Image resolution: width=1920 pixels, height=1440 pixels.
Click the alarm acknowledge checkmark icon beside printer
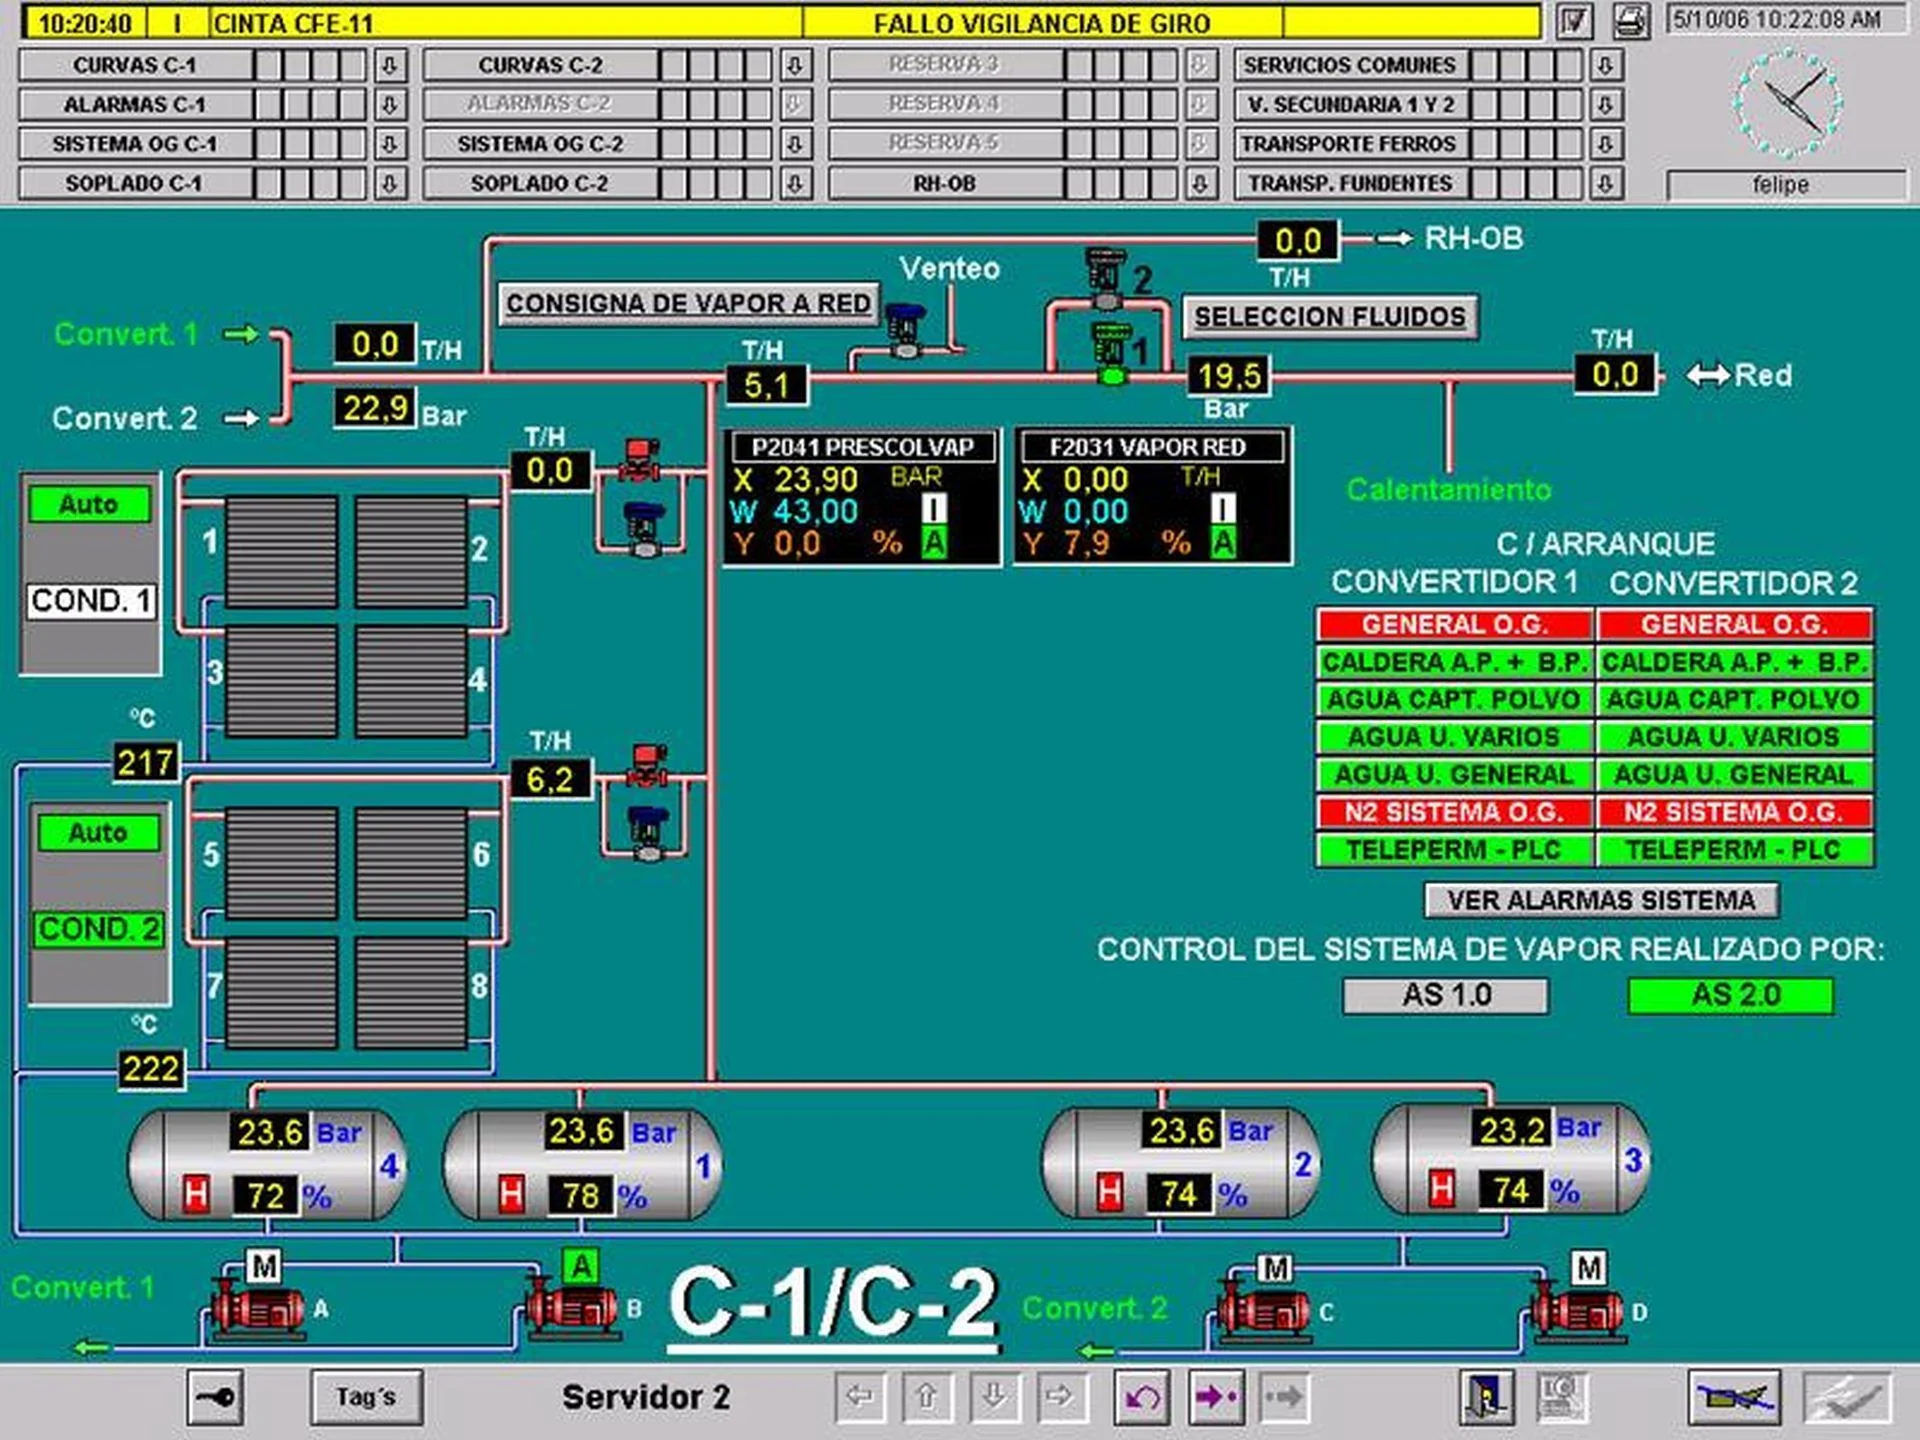[x=1574, y=21]
